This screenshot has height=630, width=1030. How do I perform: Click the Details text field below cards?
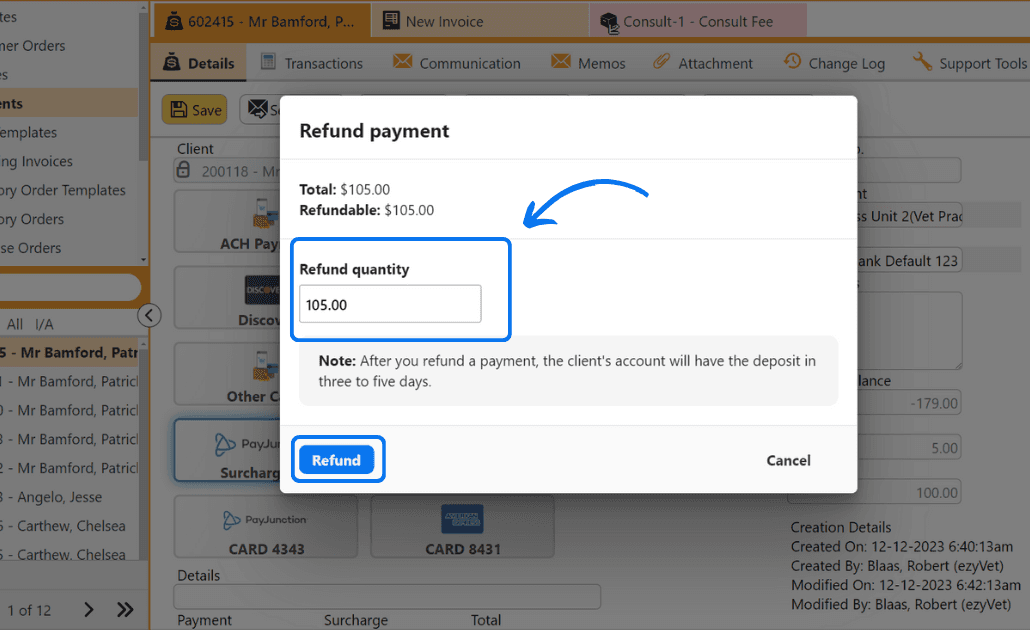coord(386,597)
